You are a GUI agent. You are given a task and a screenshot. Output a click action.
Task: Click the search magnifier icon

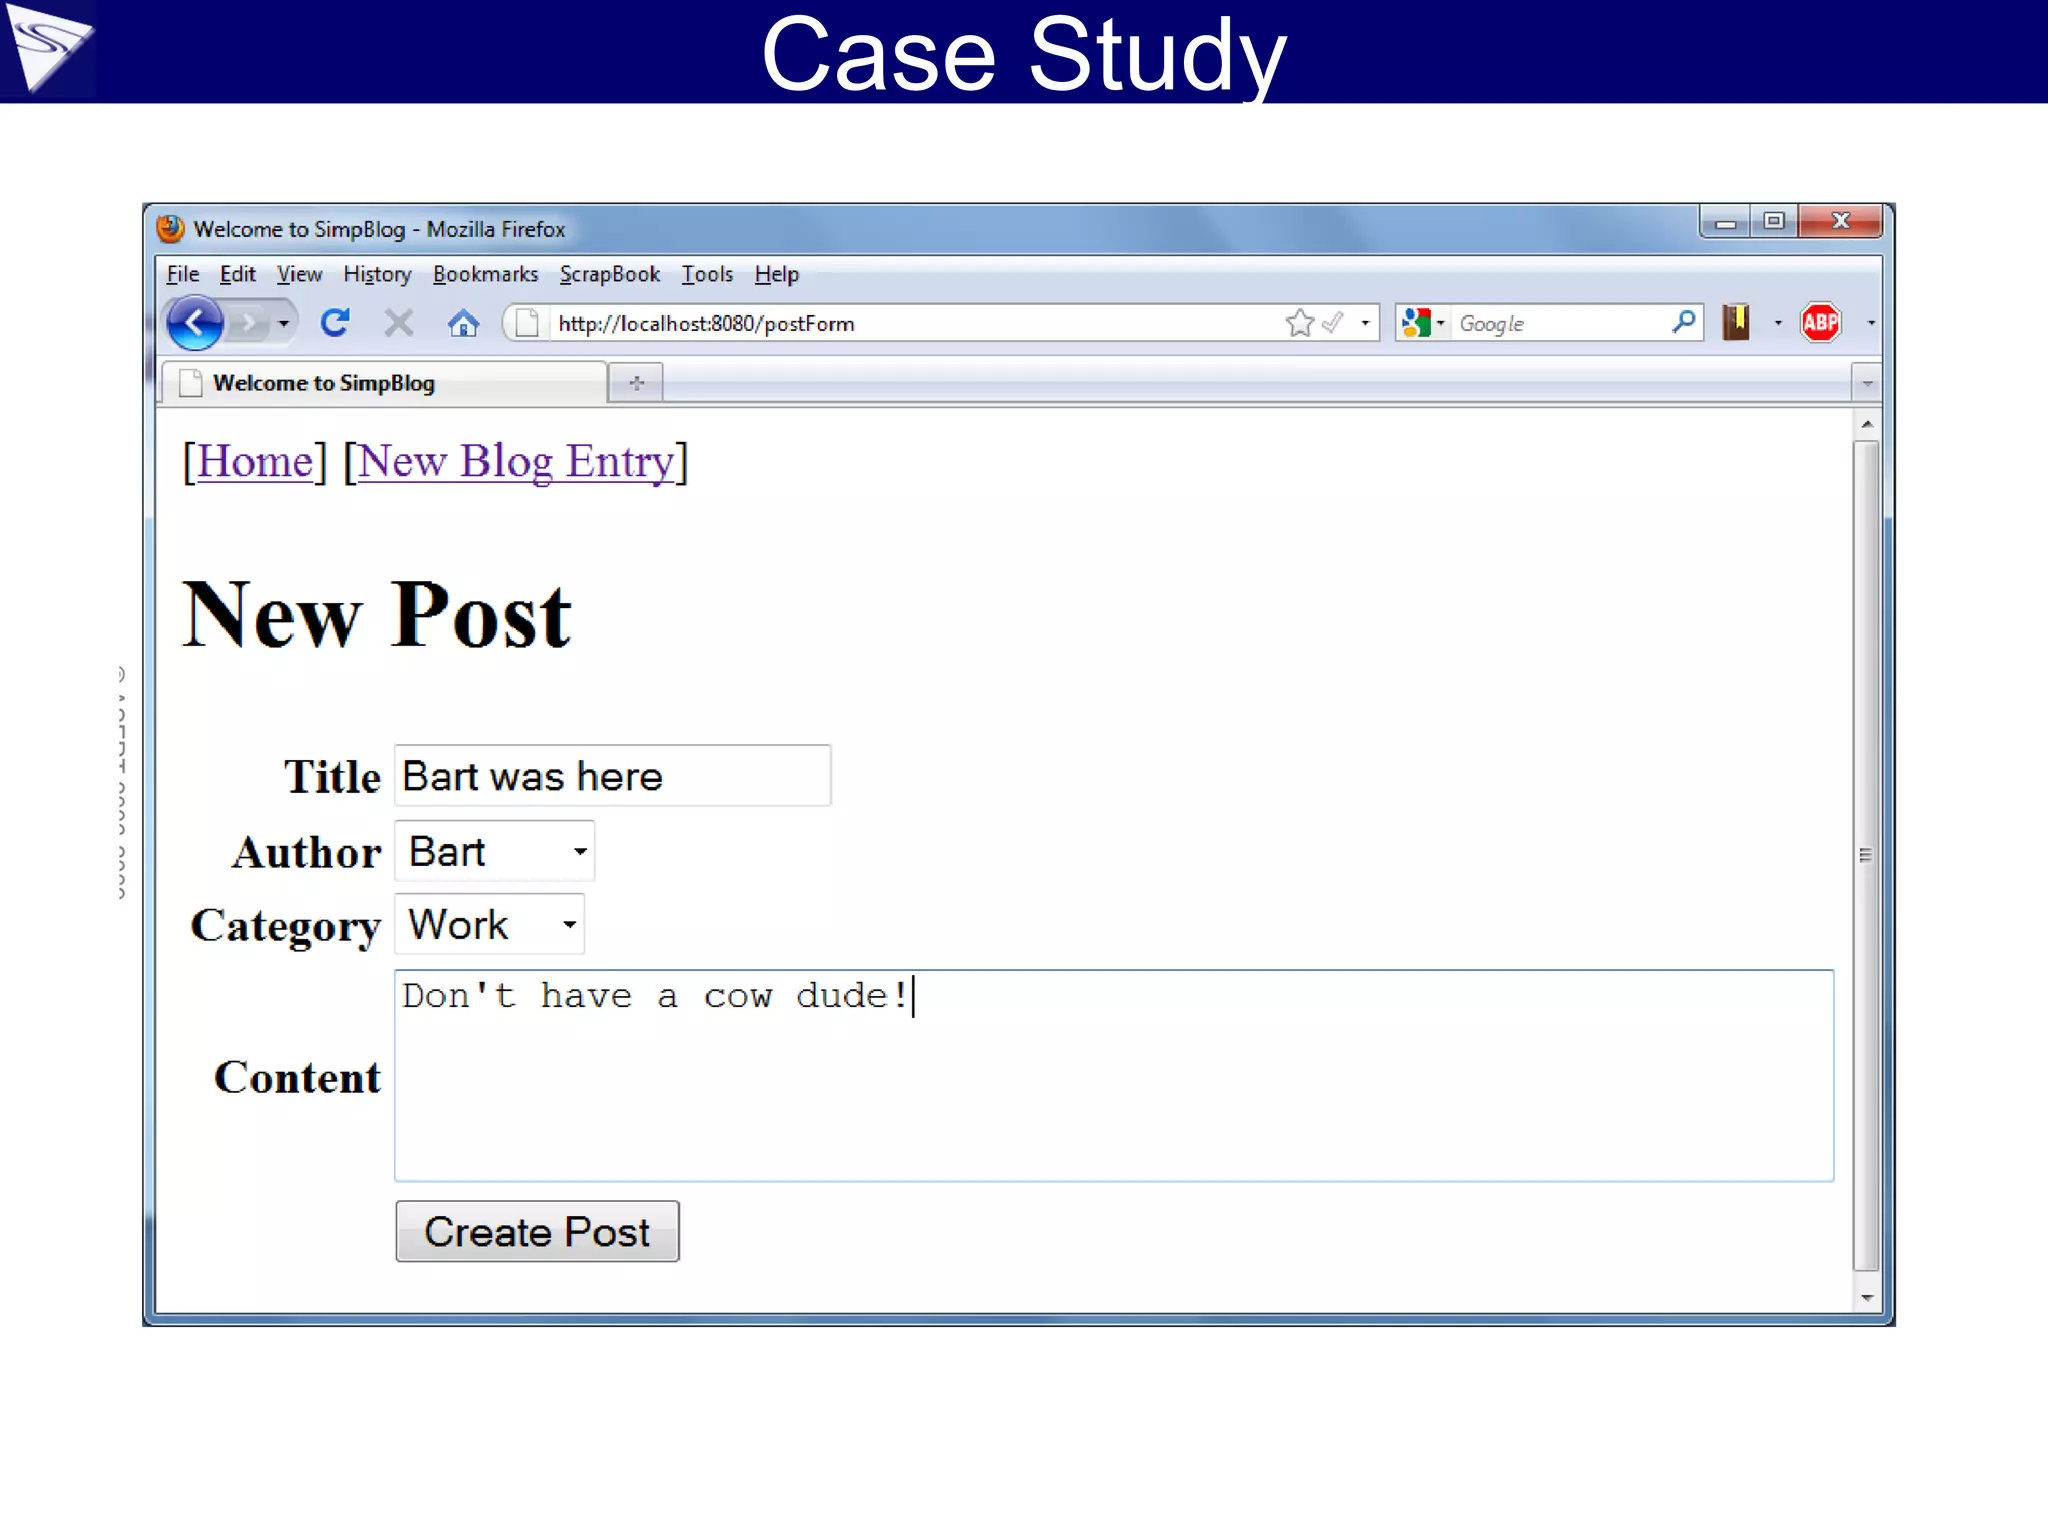pos(1682,322)
